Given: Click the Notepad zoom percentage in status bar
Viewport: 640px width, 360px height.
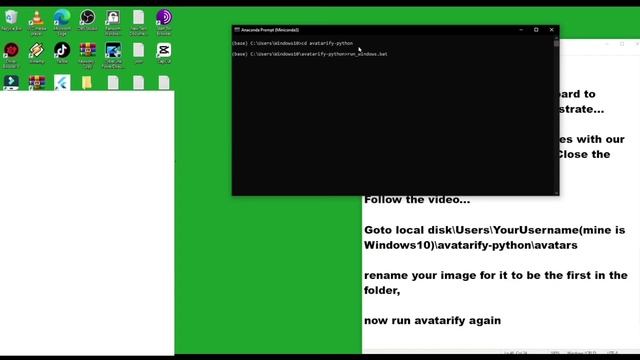Looking at the screenshot, I should 555,352.
